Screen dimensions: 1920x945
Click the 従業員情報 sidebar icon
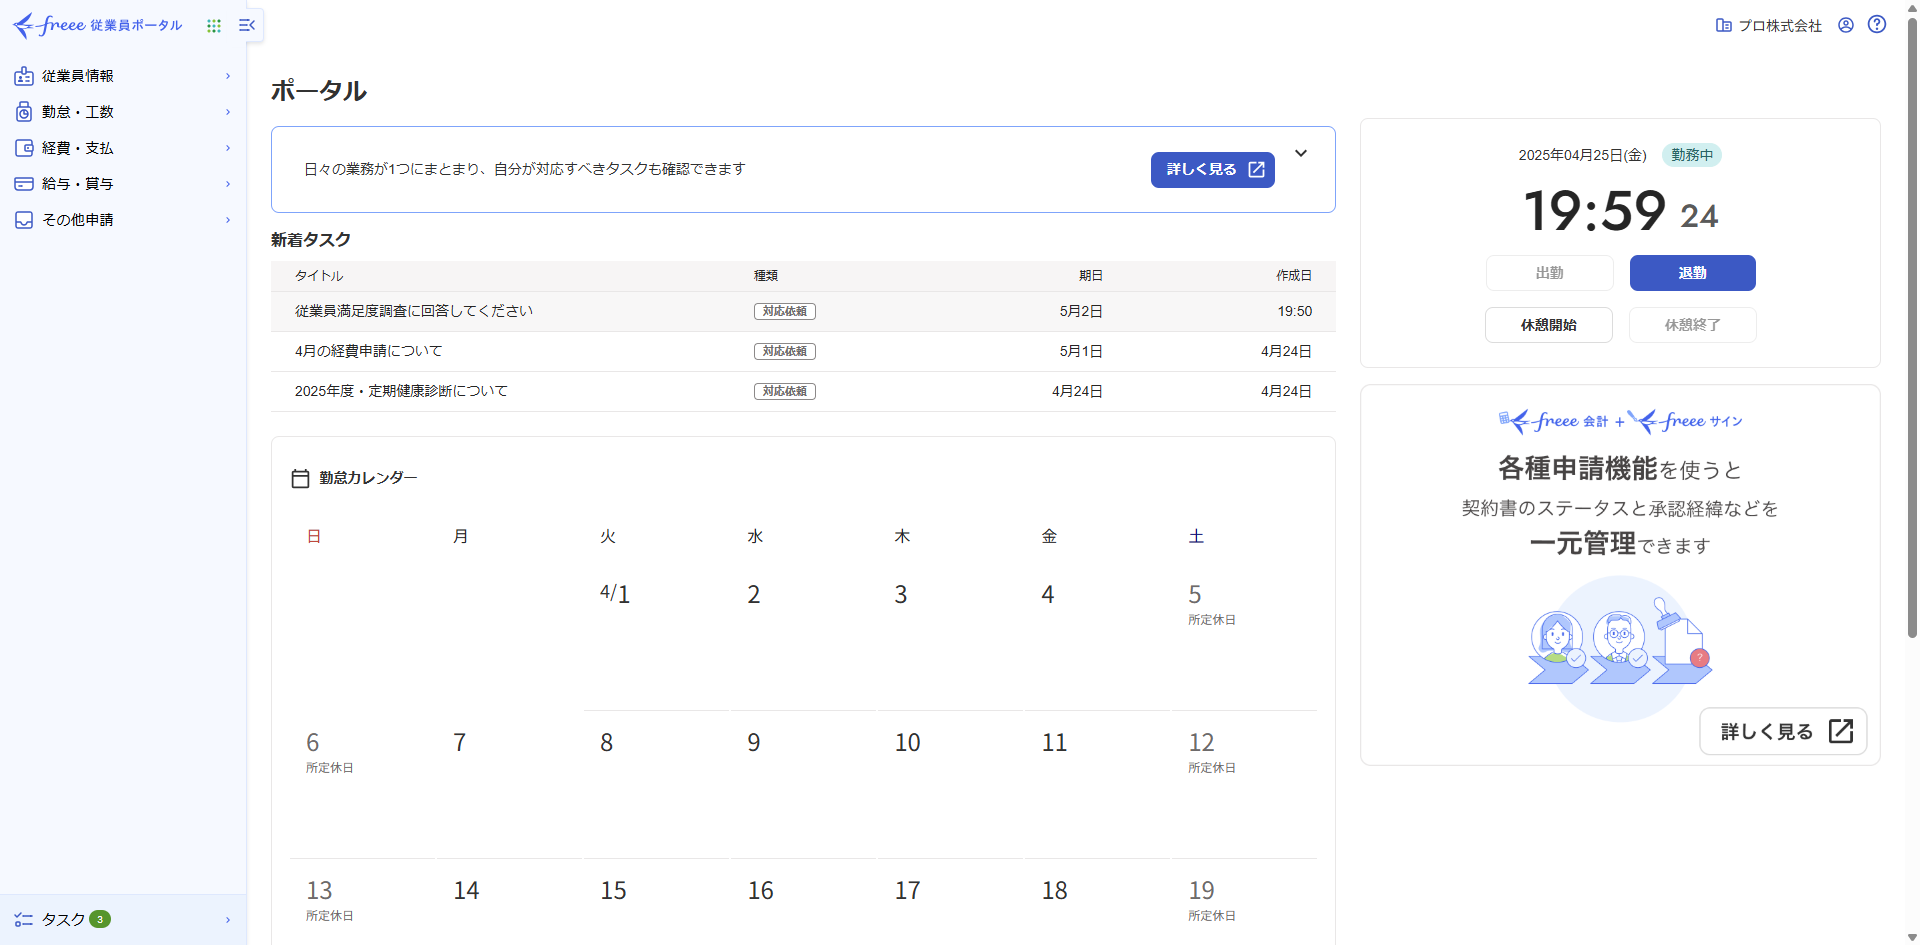coord(24,76)
